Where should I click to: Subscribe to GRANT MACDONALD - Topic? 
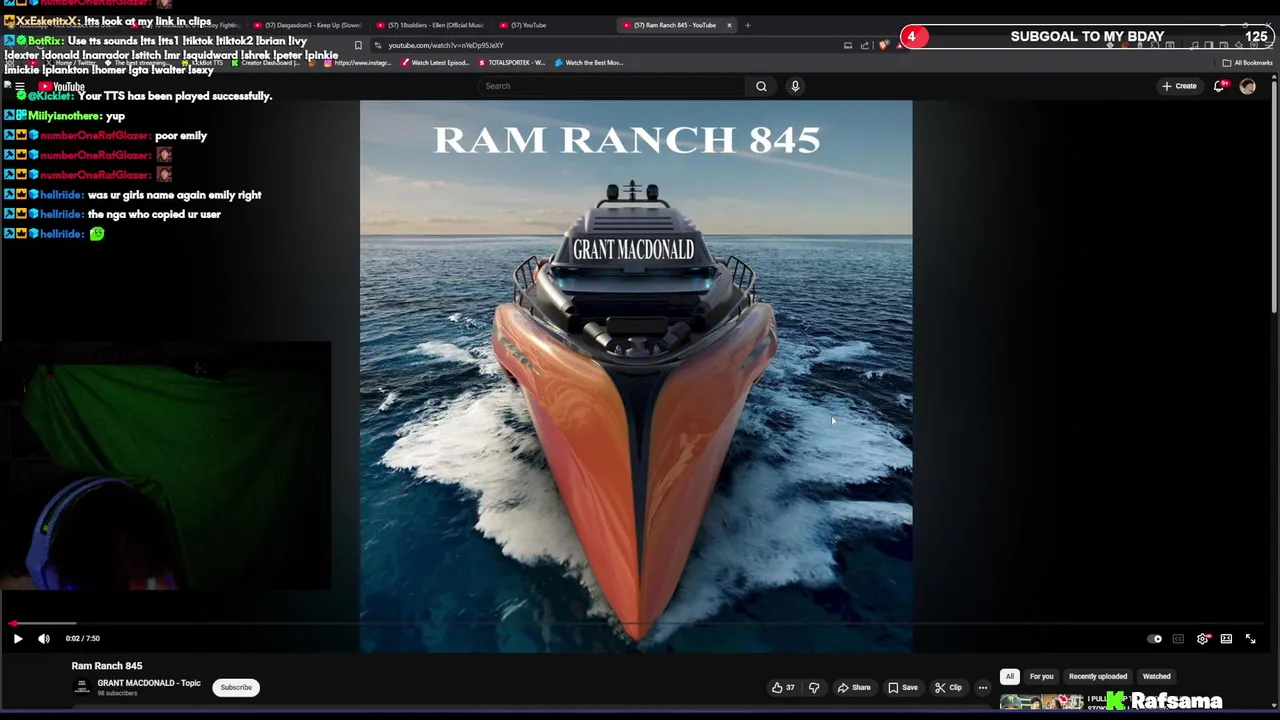[x=236, y=688]
